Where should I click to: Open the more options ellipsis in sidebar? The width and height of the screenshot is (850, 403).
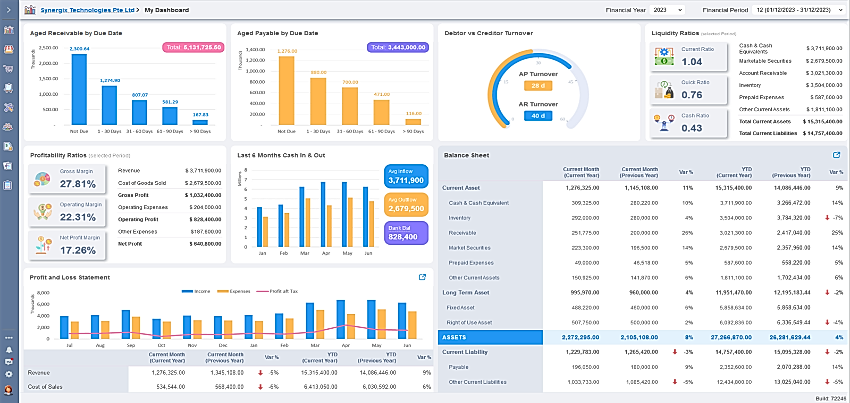click(x=8, y=338)
